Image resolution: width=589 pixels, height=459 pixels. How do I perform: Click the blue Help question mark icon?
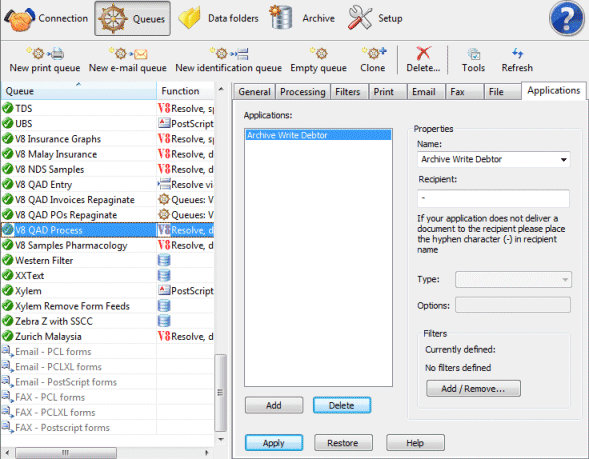[x=566, y=18]
